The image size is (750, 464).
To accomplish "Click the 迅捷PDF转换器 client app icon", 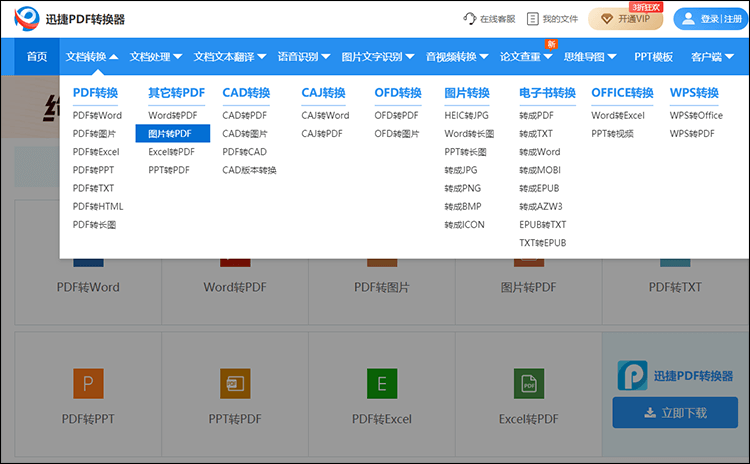I will (x=632, y=376).
